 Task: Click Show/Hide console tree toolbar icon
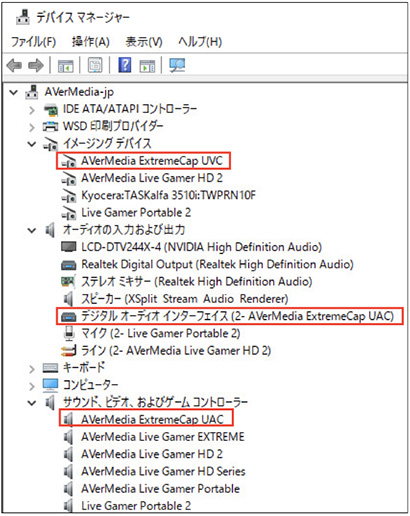65,66
